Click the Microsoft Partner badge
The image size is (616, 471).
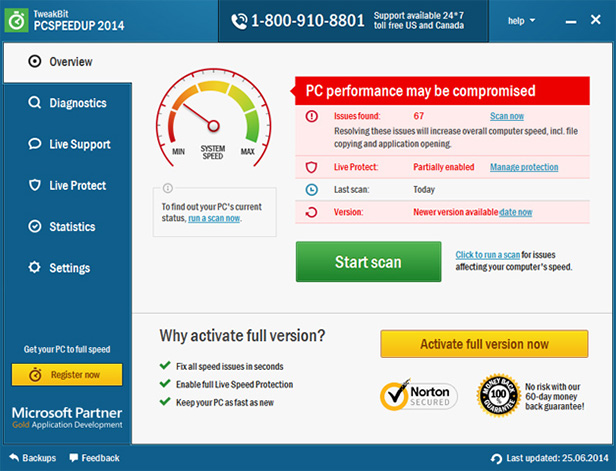(67, 417)
